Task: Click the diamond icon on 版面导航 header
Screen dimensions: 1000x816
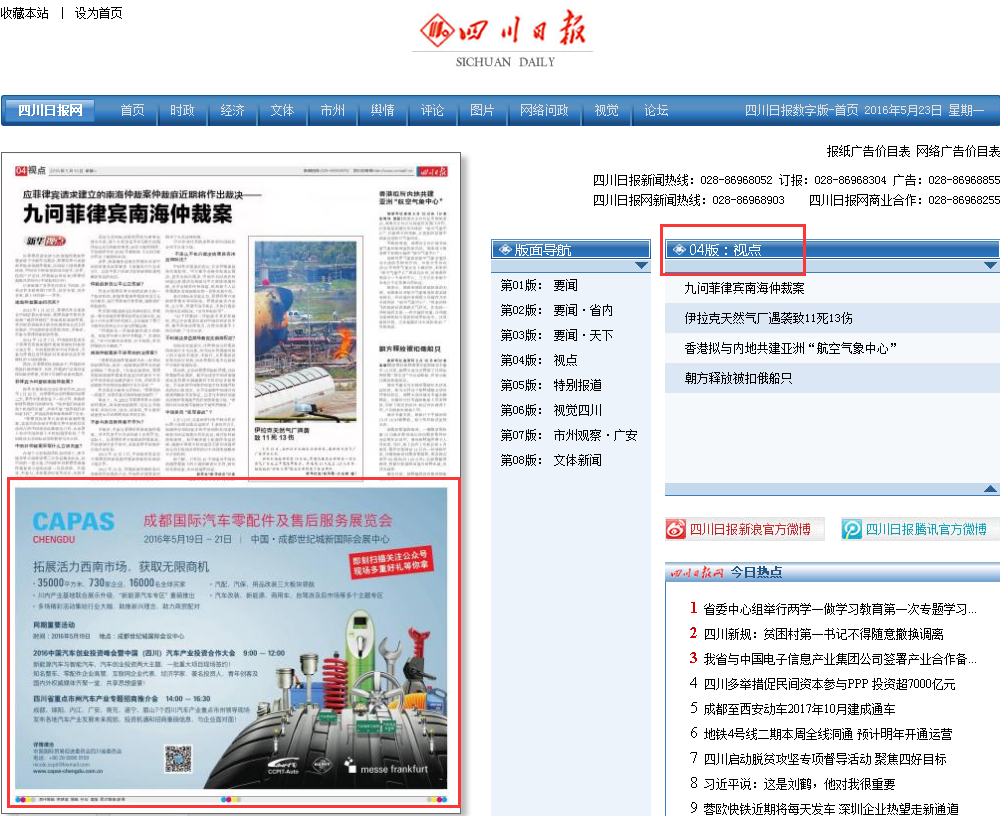Action: (505, 250)
